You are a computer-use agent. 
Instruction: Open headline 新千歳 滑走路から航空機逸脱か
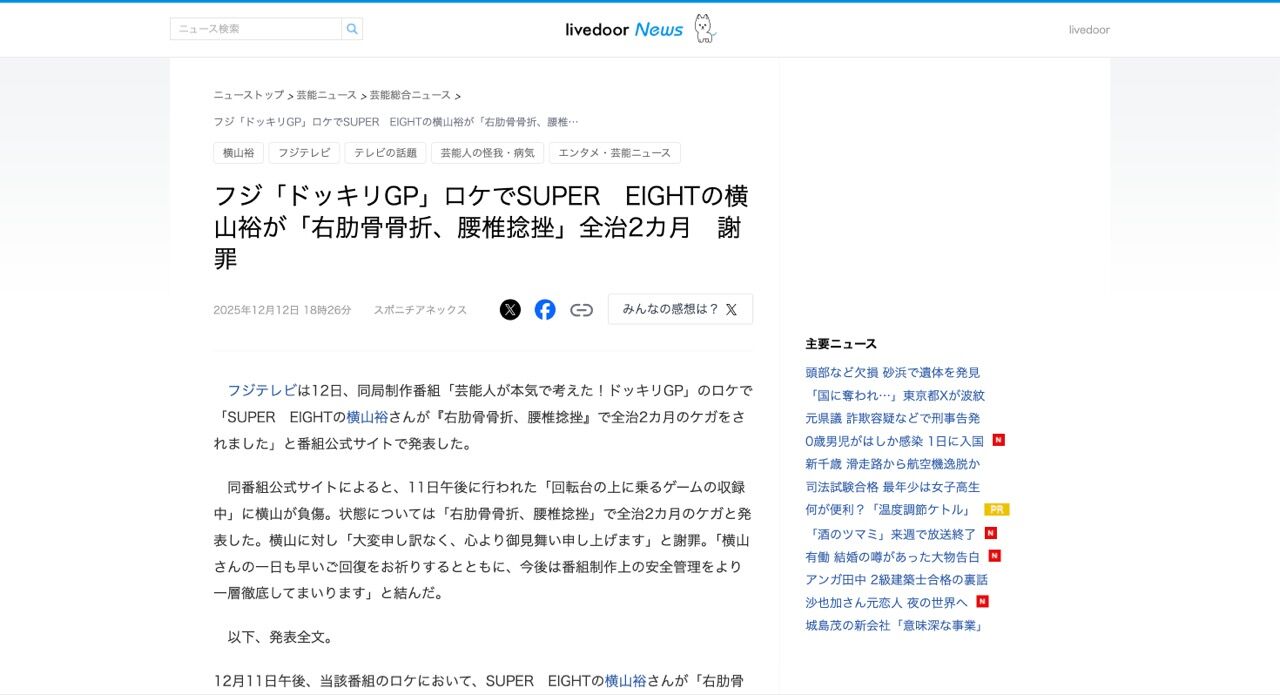click(x=893, y=464)
